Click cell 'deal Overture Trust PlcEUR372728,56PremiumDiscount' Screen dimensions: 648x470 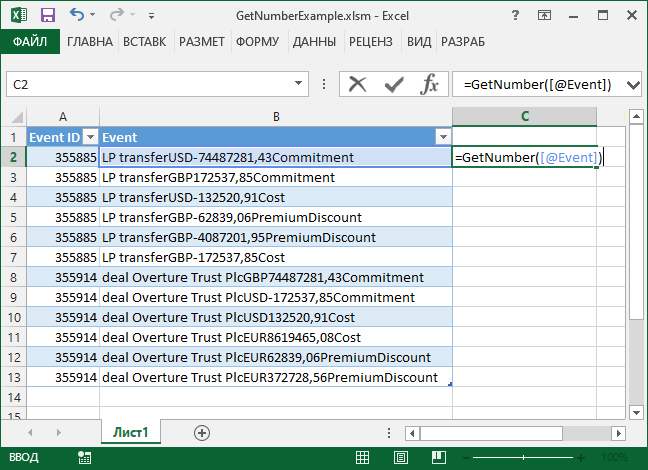tap(276, 377)
